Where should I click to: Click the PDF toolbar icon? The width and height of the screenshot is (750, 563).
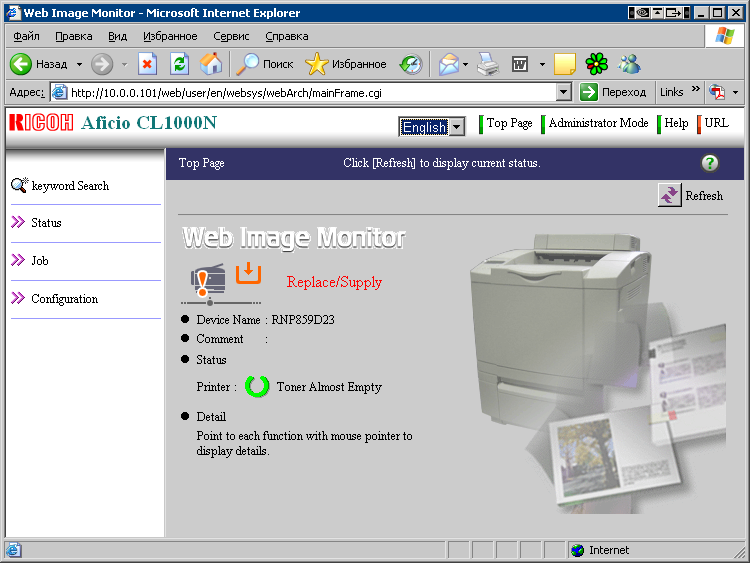(x=717, y=92)
